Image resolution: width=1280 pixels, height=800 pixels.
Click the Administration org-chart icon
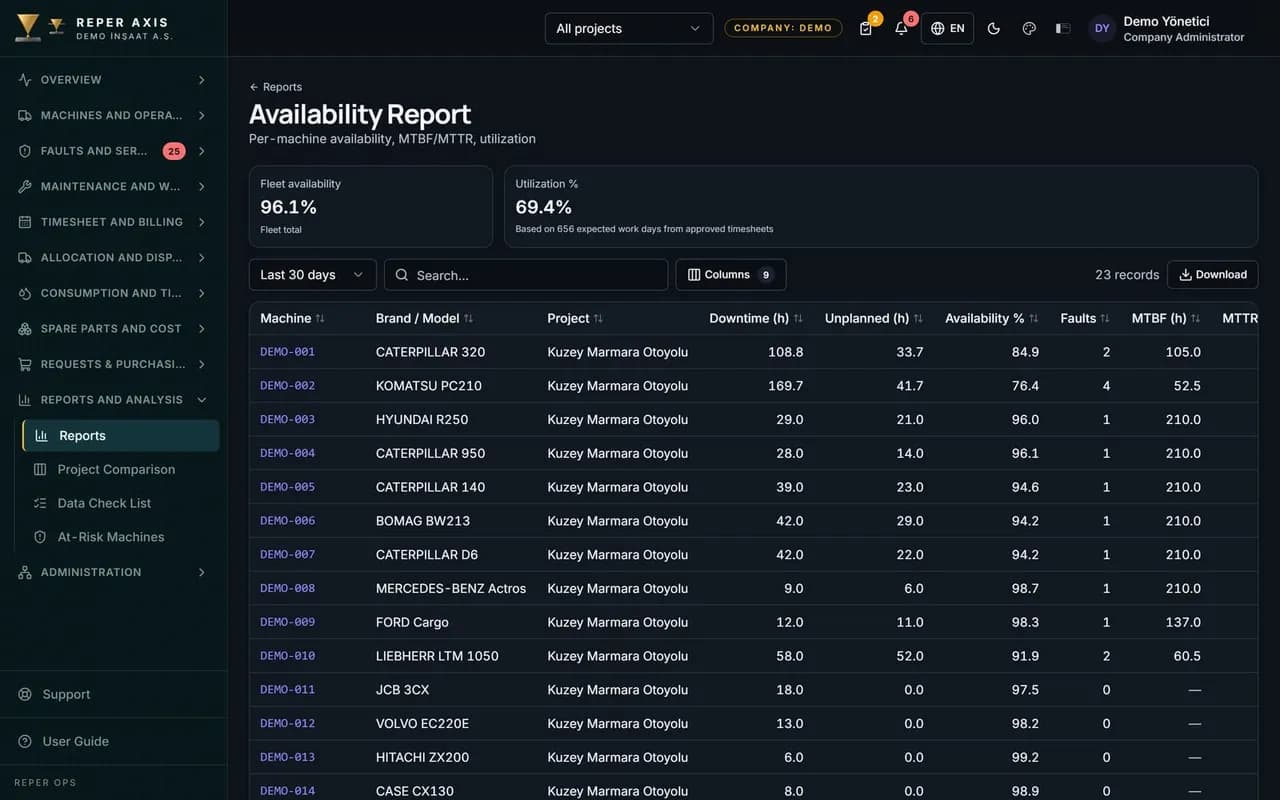coord(25,572)
